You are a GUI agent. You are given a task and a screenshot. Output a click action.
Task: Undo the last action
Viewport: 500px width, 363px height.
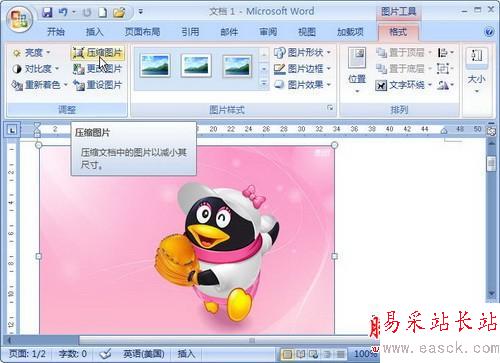pos(63,13)
